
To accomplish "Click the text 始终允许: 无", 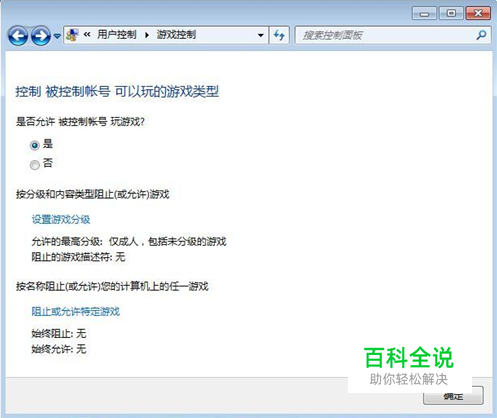I will click(59, 349).
